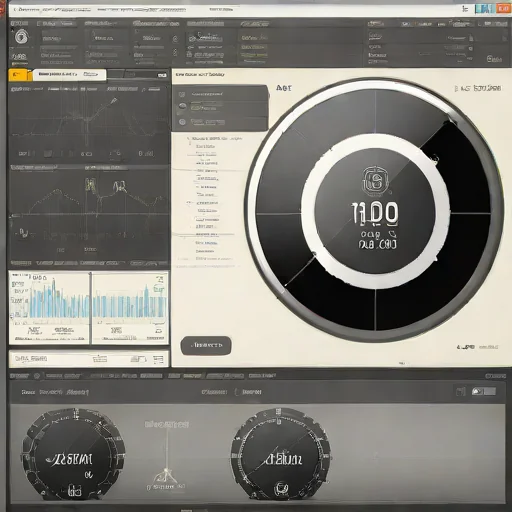The width and height of the screenshot is (512, 512).
Task: Click the emblem icon inside the large dial
Action: (376, 182)
